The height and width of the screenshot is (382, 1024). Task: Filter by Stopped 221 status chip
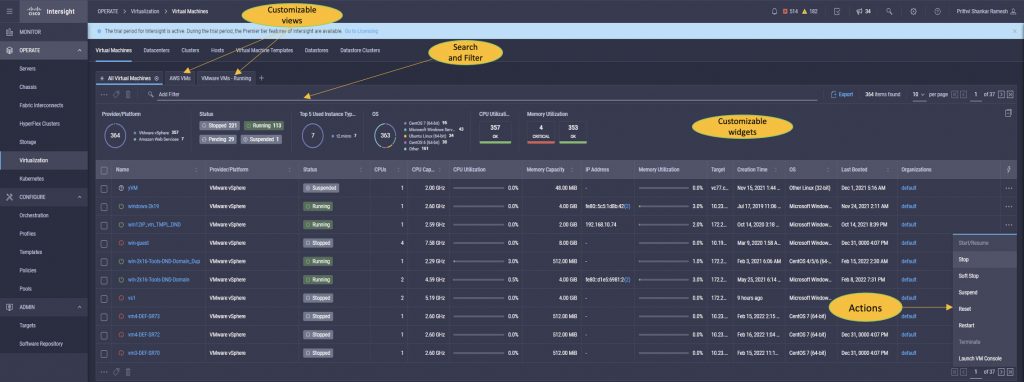220,125
